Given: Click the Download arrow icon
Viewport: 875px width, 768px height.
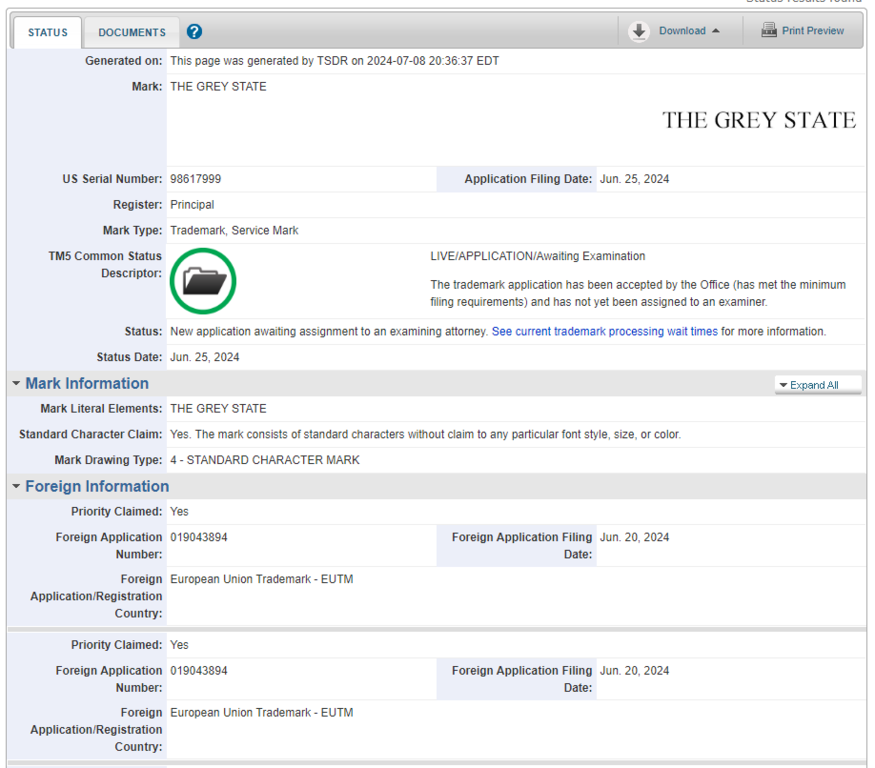Looking at the screenshot, I should click(x=639, y=31).
